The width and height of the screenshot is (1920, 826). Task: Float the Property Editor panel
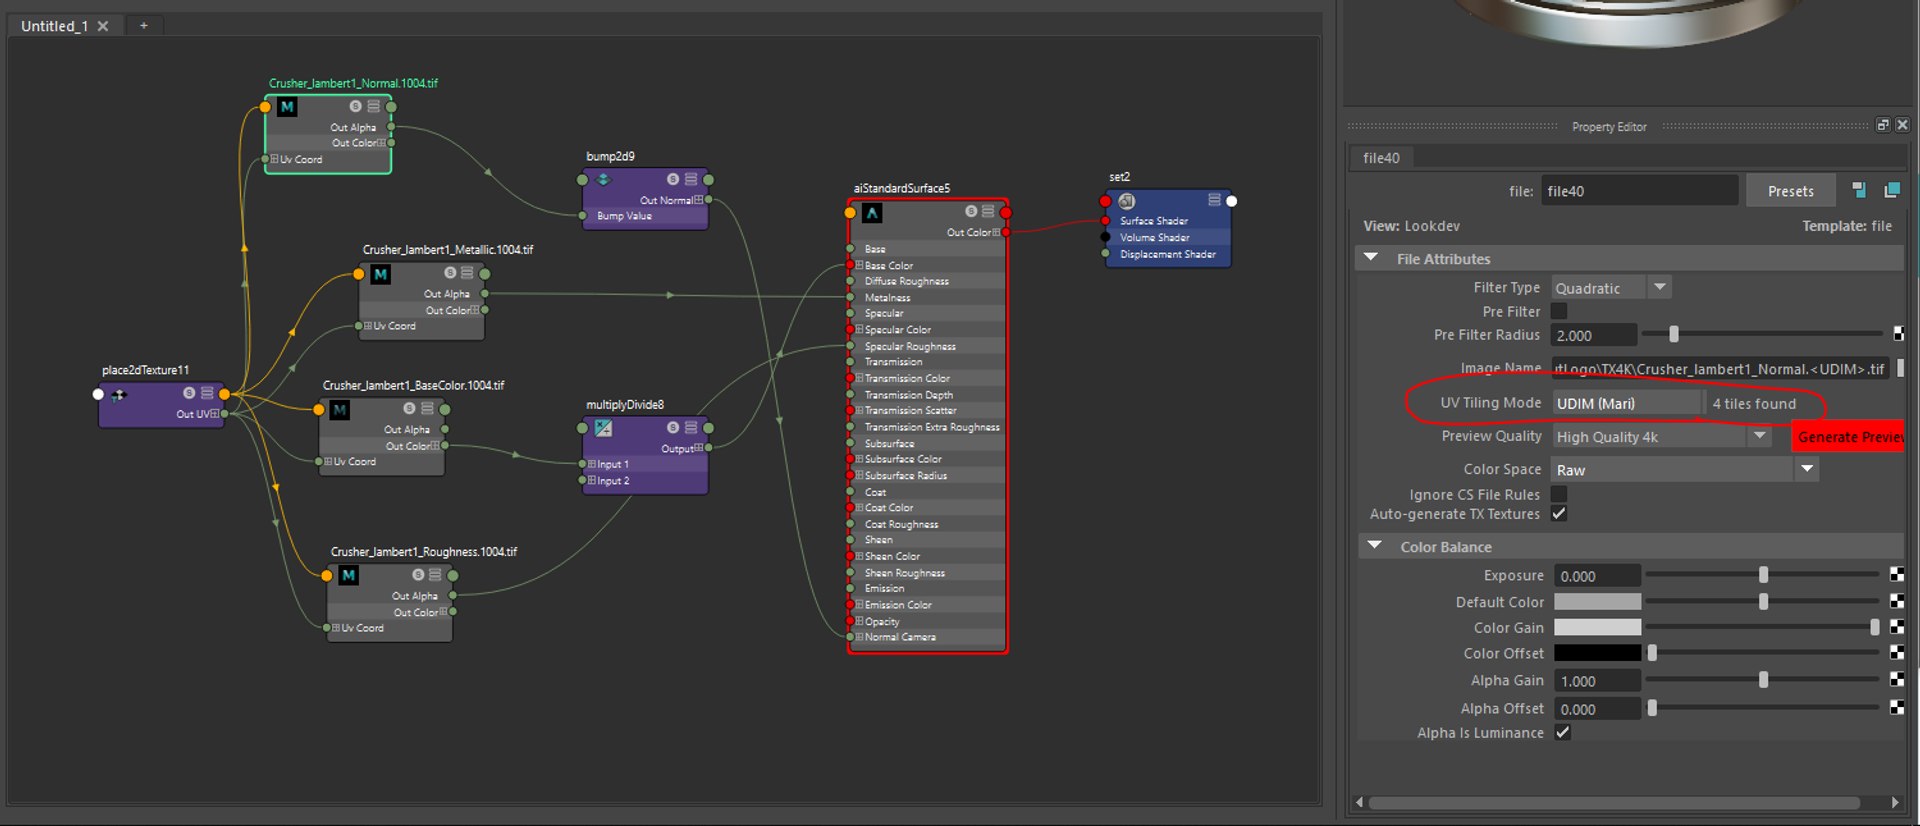pyautogui.click(x=1883, y=125)
